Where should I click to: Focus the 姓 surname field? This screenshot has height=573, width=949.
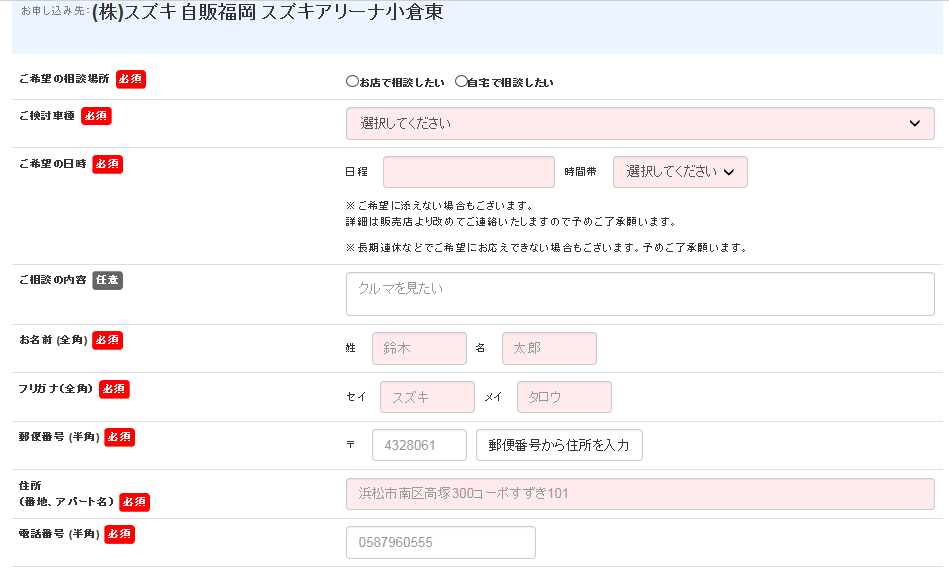click(419, 349)
